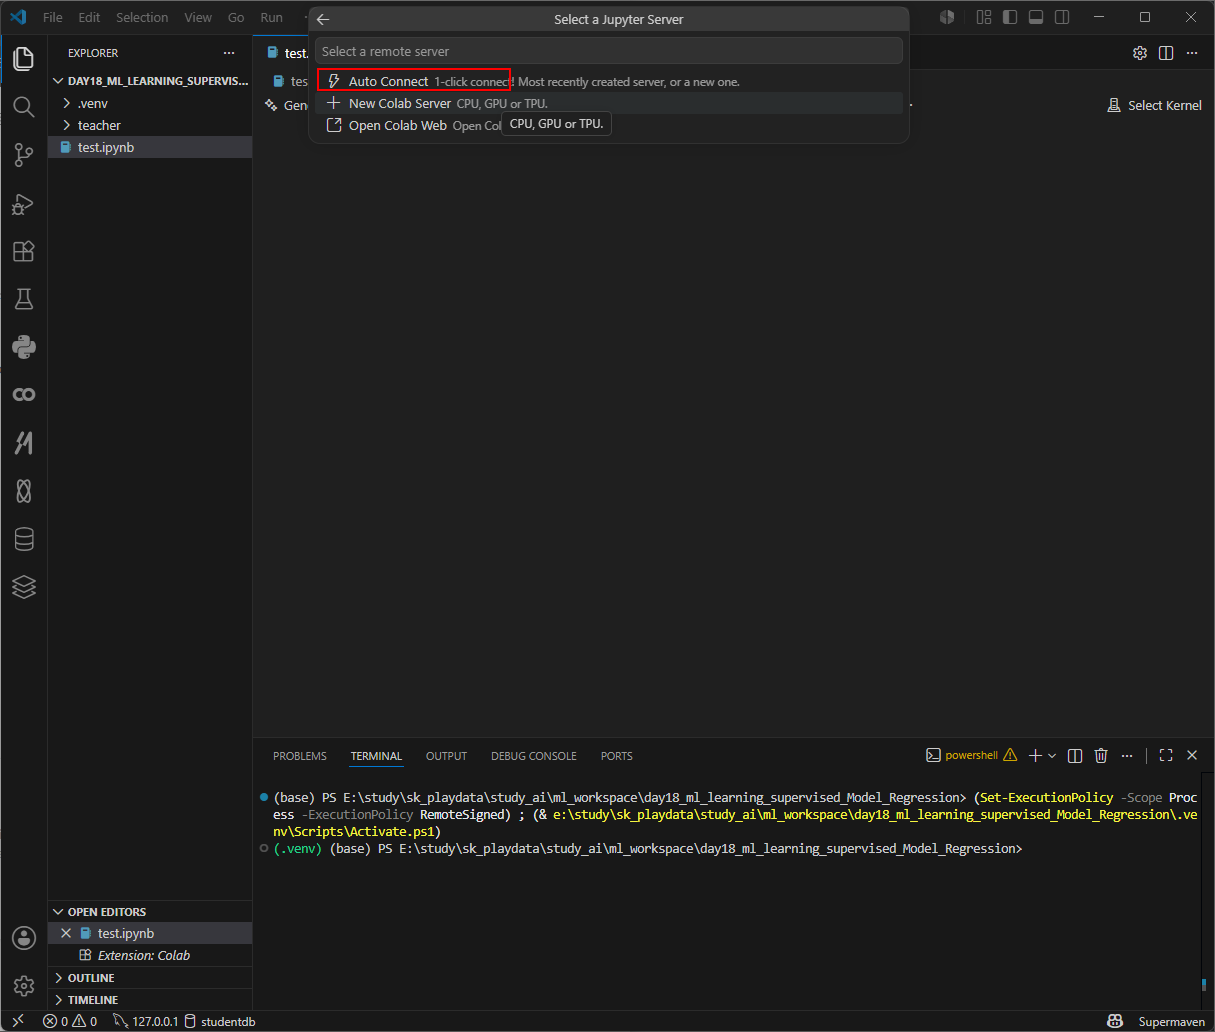Open the Testing flask view
Image resolution: width=1215 pixels, height=1032 pixels.
(24, 299)
